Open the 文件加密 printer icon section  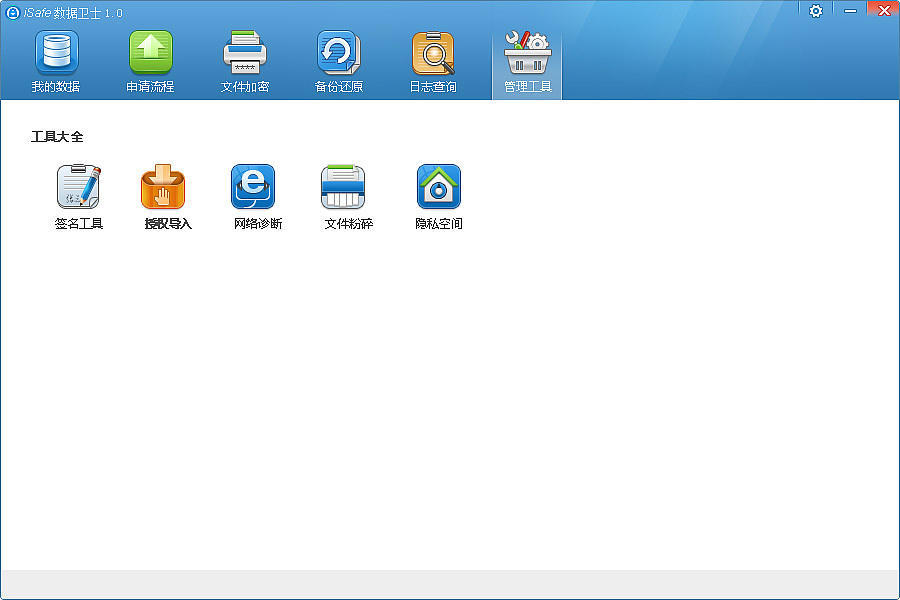(245, 62)
